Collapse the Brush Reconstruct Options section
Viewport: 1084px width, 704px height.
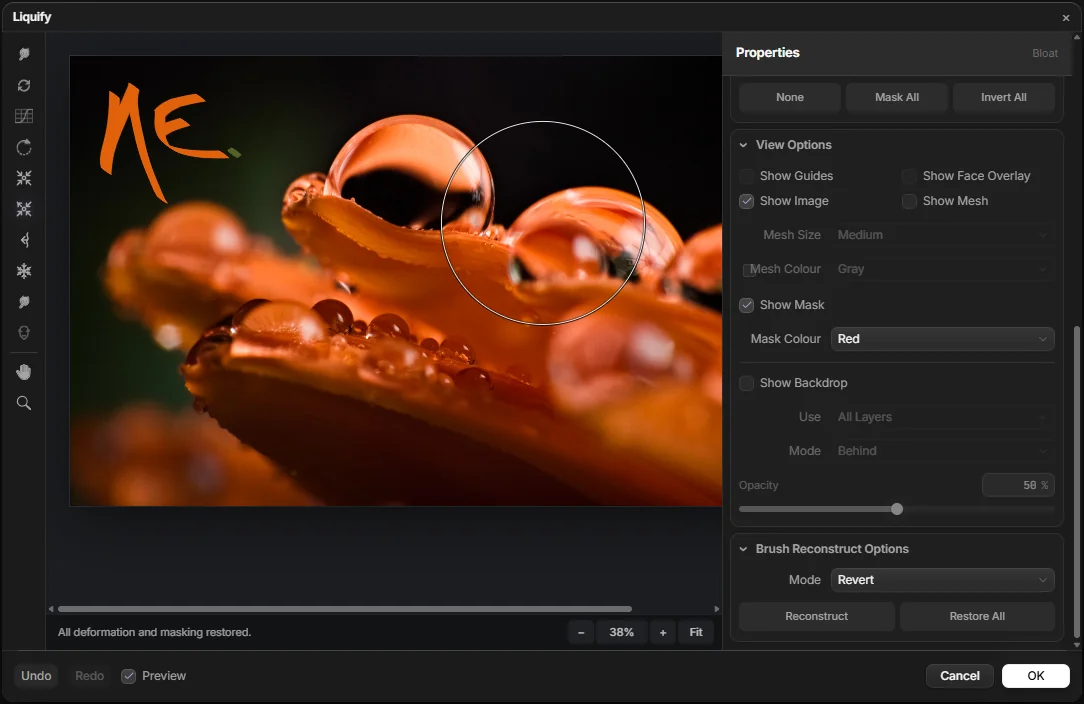pos(743,549)
